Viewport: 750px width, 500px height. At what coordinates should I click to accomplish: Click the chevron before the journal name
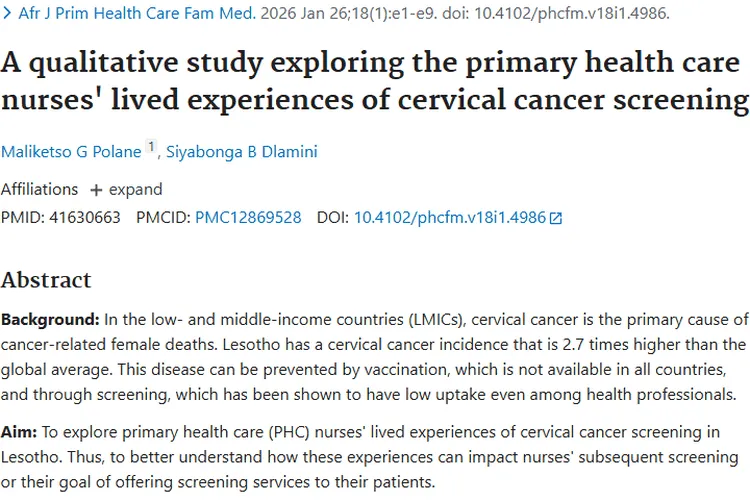(x=8, y=16)
